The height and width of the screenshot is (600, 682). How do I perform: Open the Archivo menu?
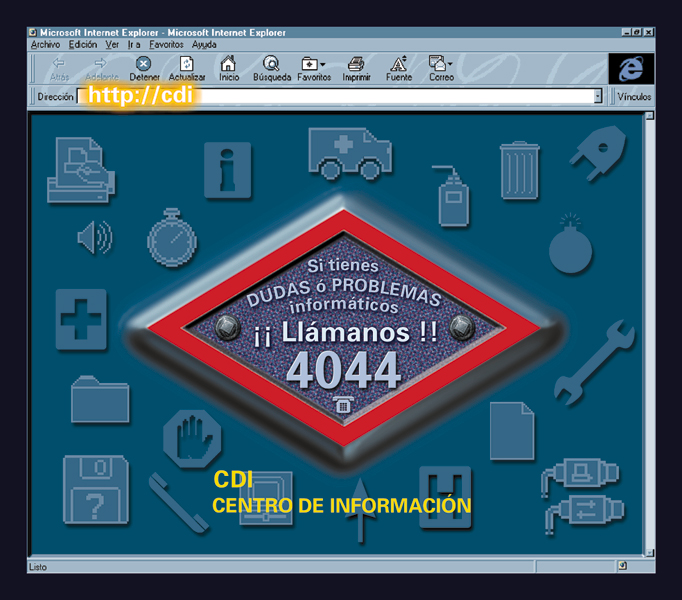click(45, 45)
